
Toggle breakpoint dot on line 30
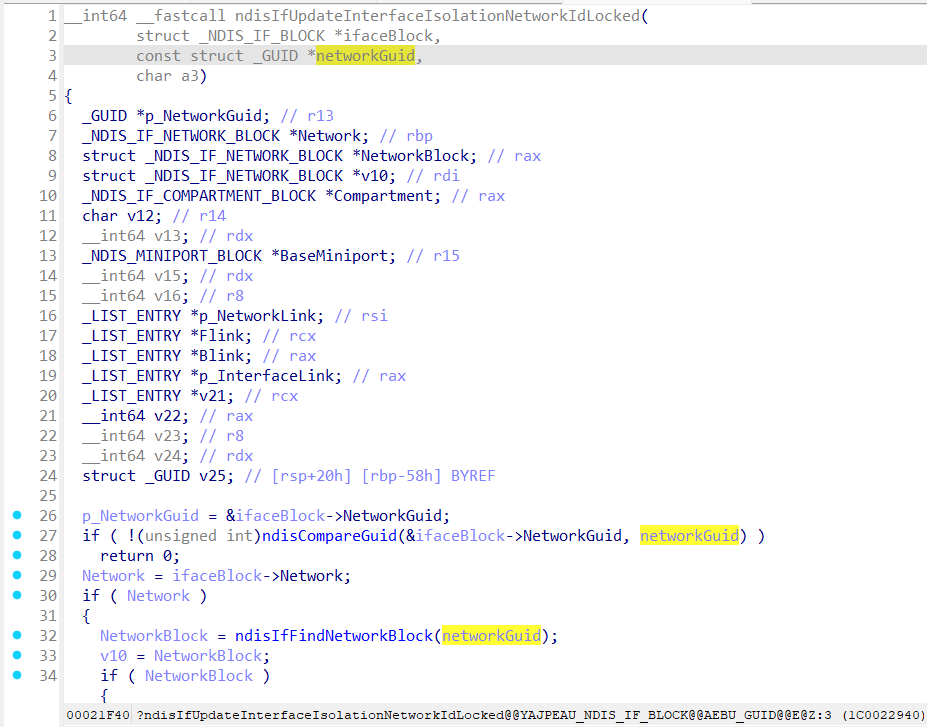point(17,595)
